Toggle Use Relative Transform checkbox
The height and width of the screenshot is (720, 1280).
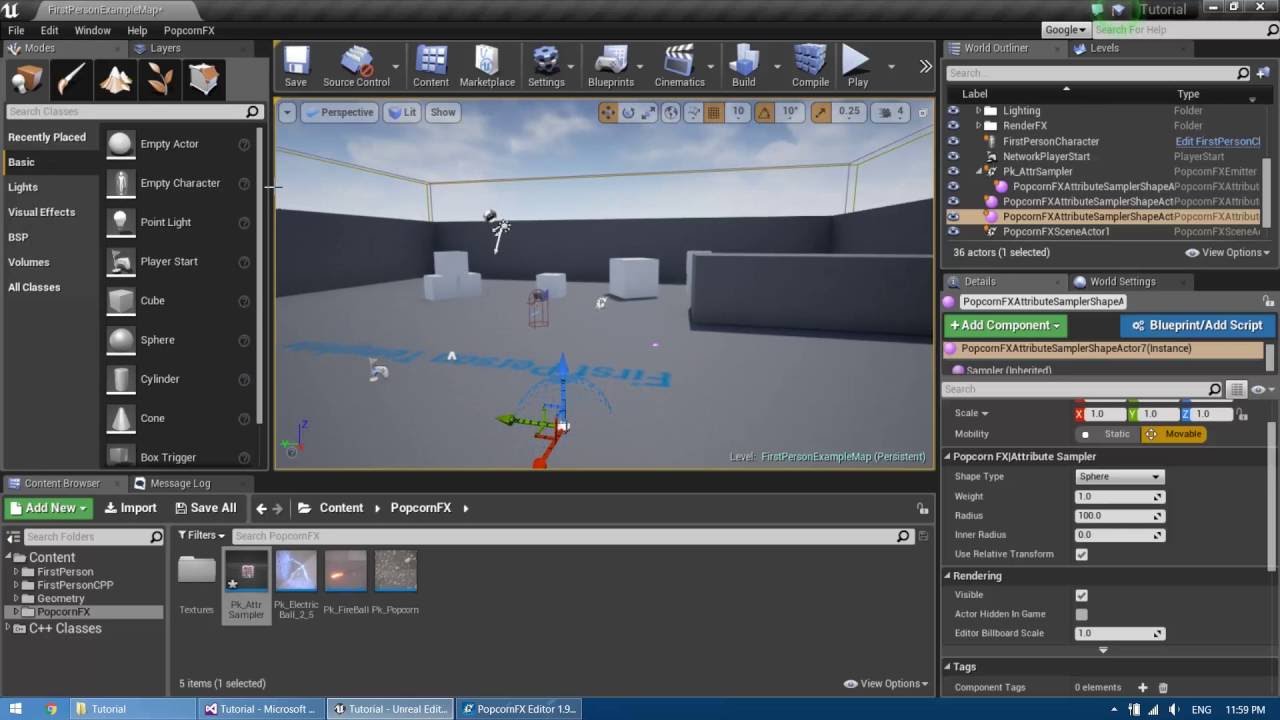point(1081,554)
